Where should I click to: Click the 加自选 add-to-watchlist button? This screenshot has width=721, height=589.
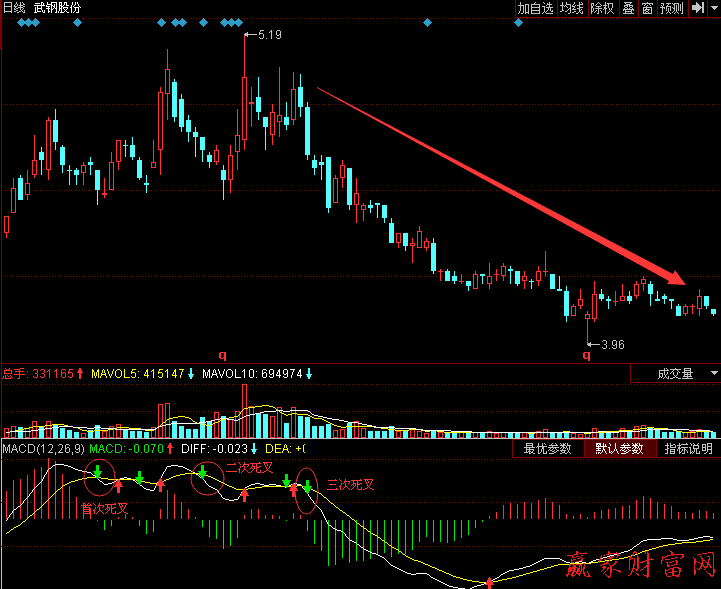pos(535,8)
